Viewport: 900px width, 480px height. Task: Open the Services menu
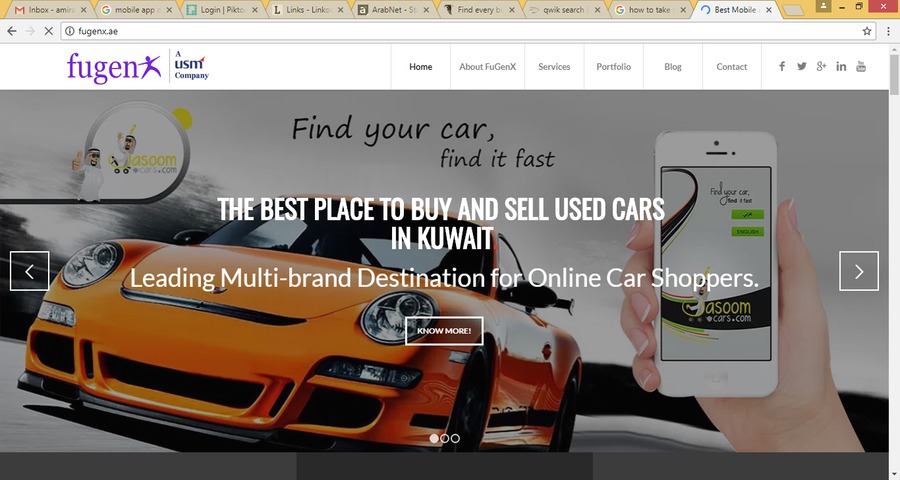554,67
